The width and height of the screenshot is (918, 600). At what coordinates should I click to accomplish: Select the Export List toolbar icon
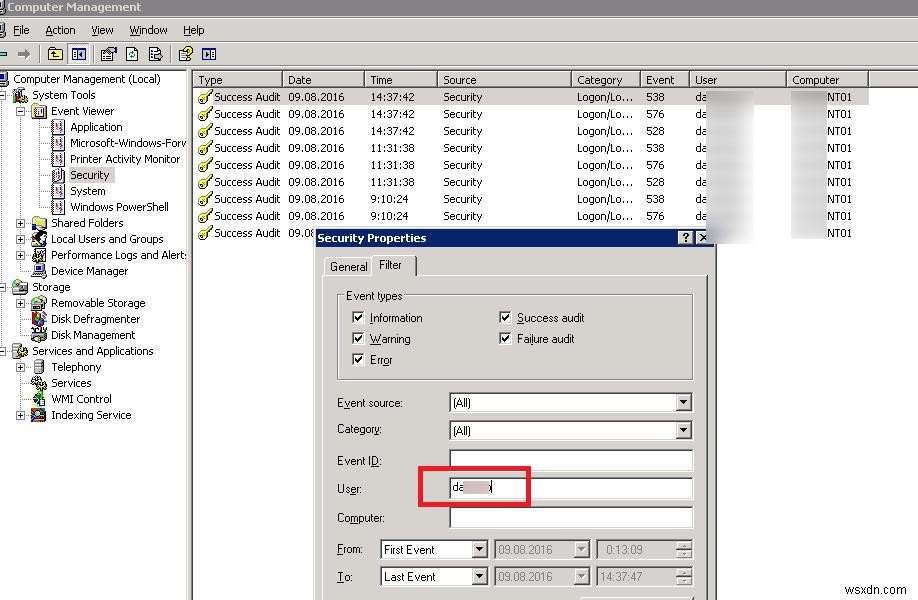tap(154, 54)
